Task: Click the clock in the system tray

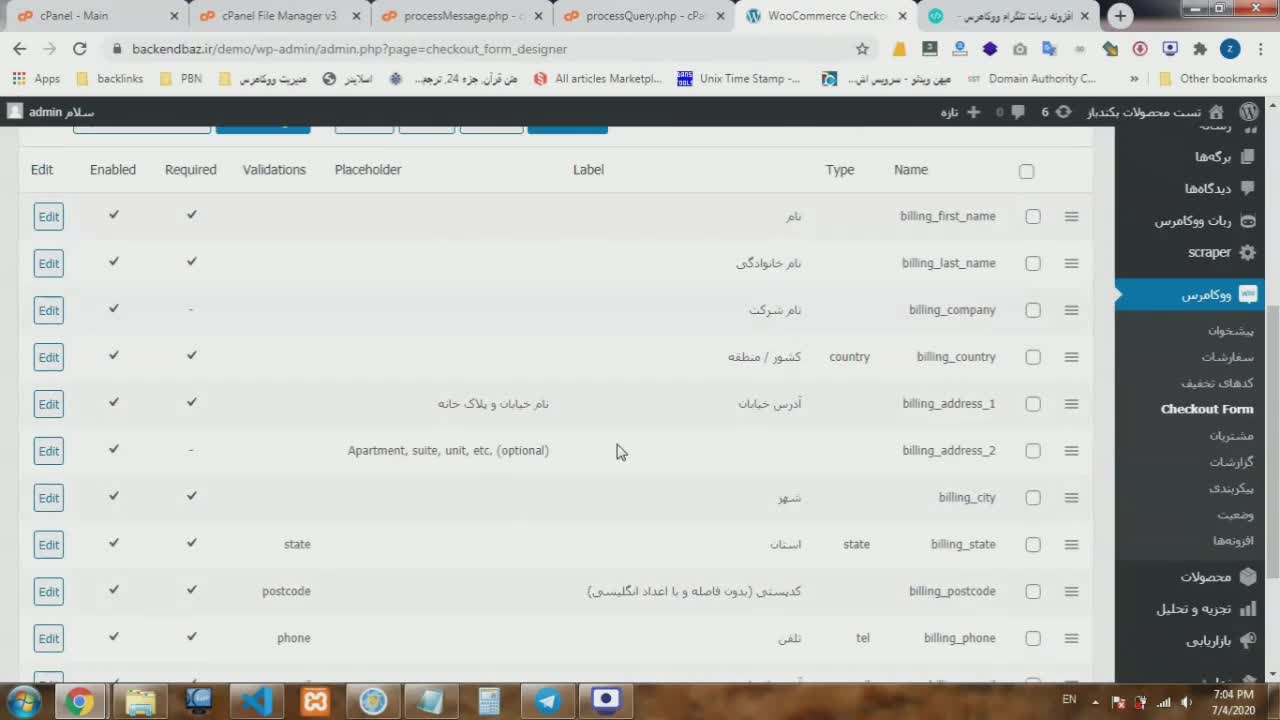Action: [1233, 701]
